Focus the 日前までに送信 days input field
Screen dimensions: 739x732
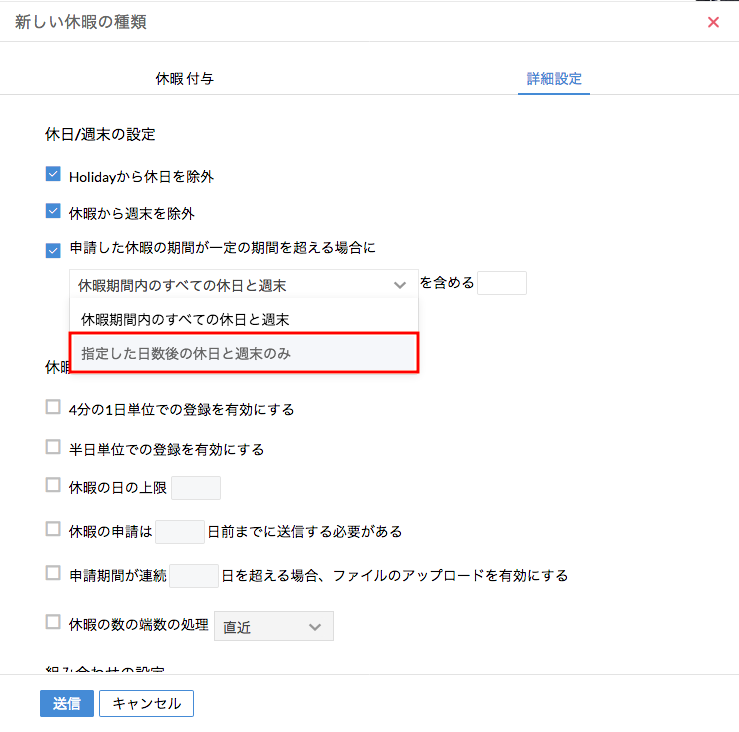[179, 531]
